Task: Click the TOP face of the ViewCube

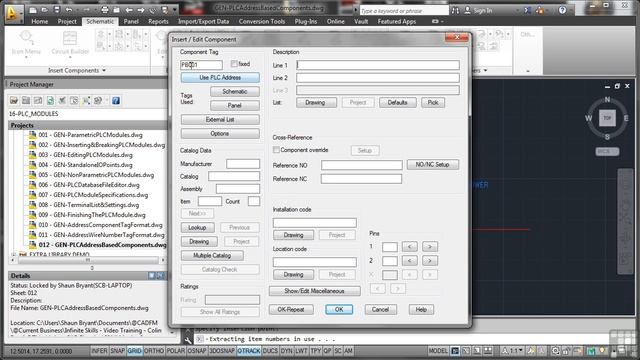Action: tap(607, 118)
